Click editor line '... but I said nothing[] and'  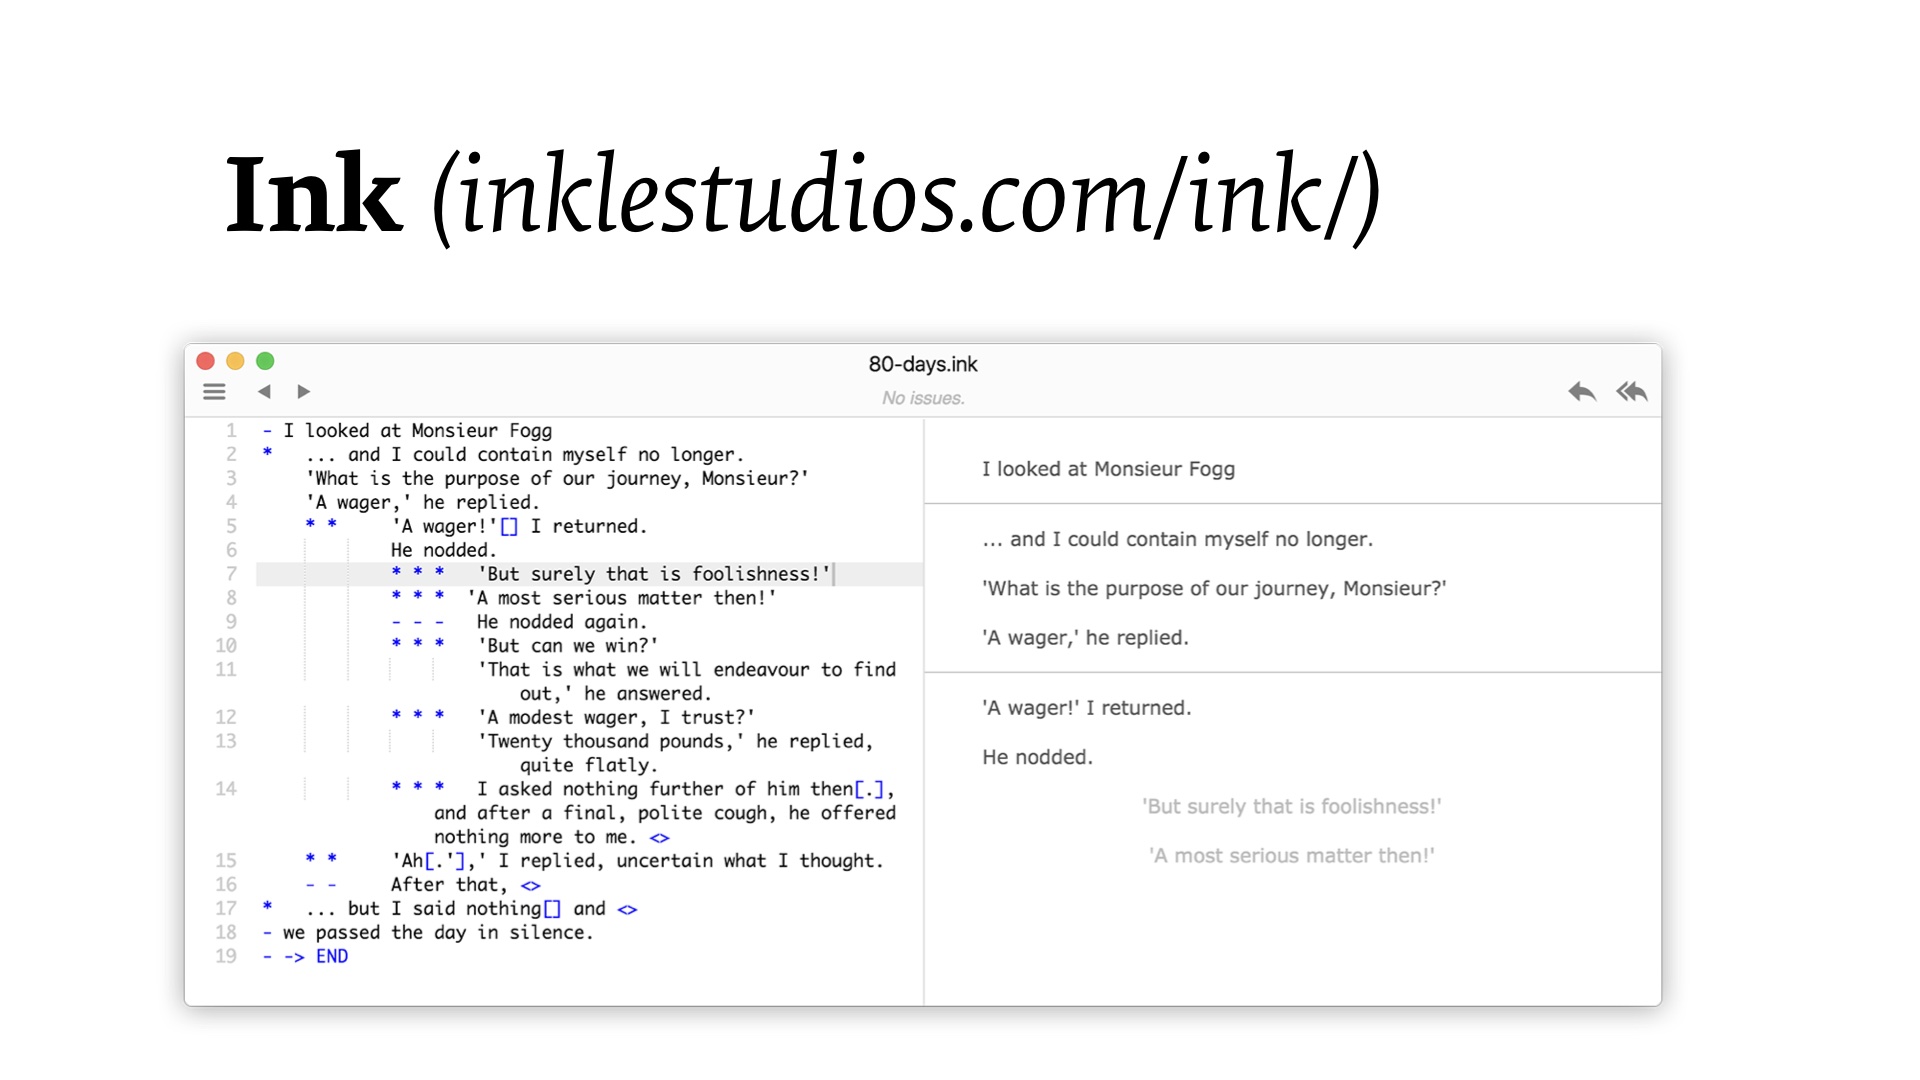tap(472, 909)
